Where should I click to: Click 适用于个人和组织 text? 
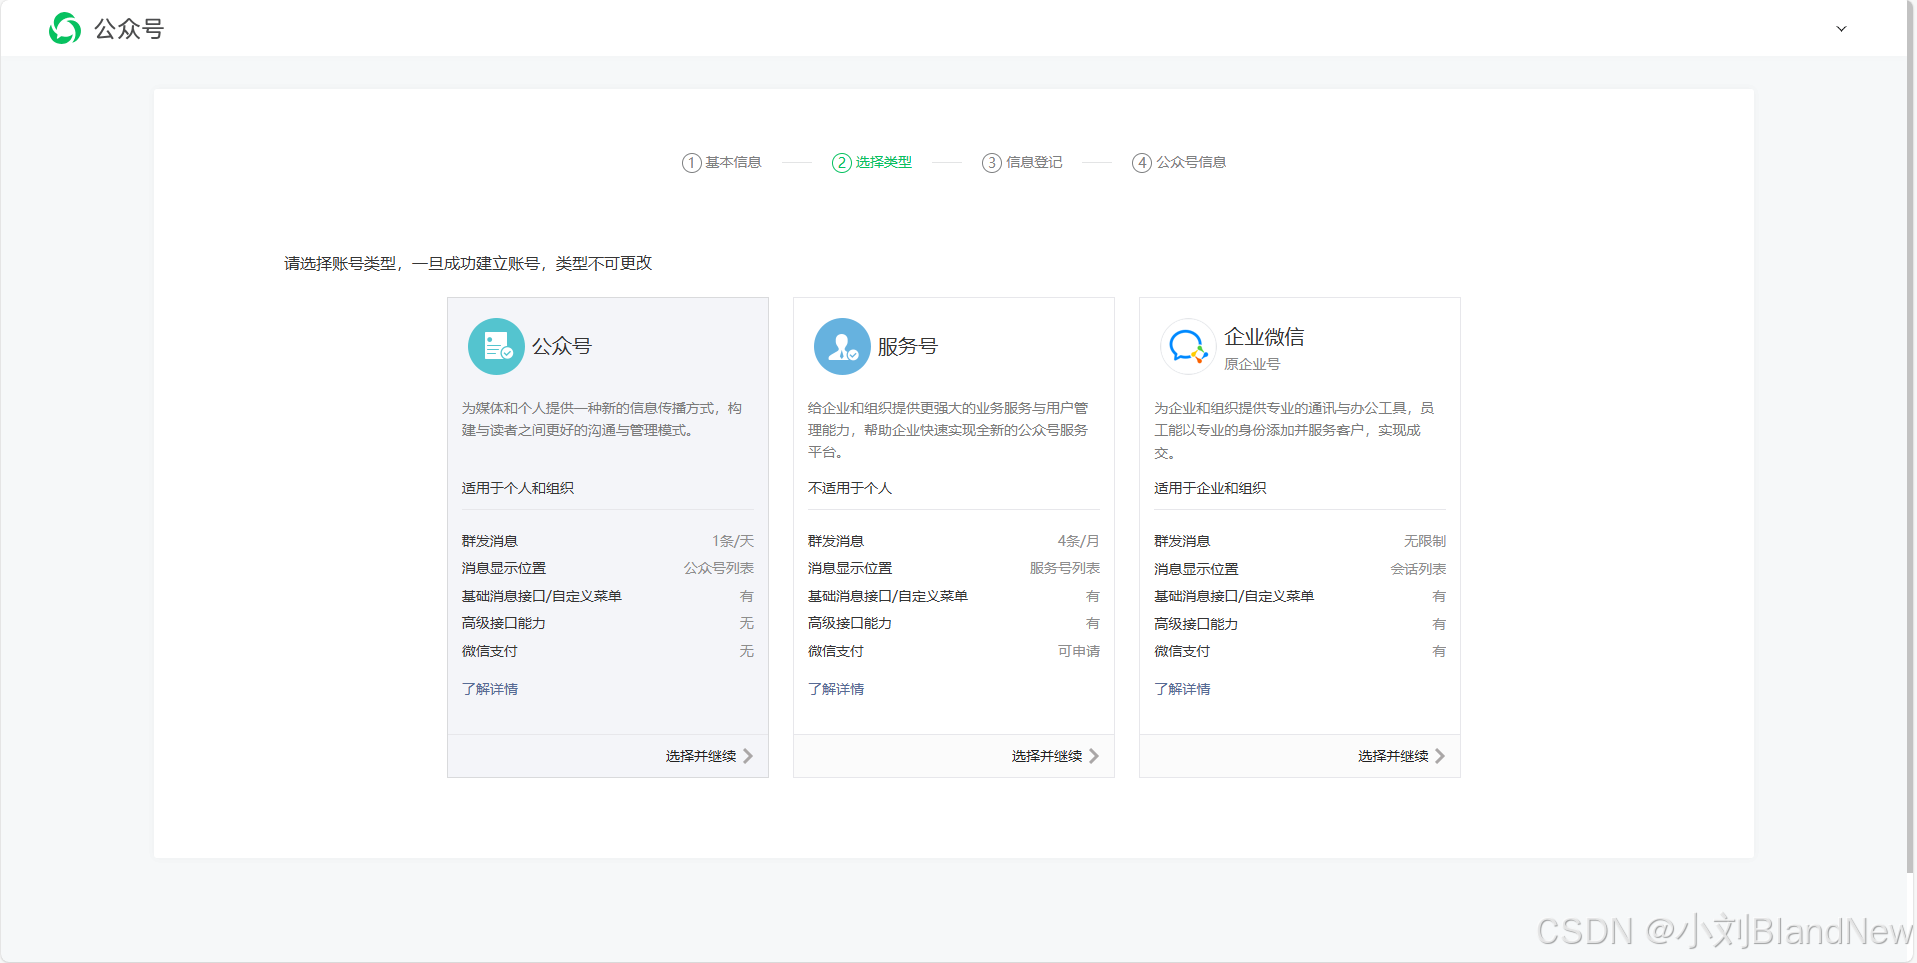click(x=518, y=488)
